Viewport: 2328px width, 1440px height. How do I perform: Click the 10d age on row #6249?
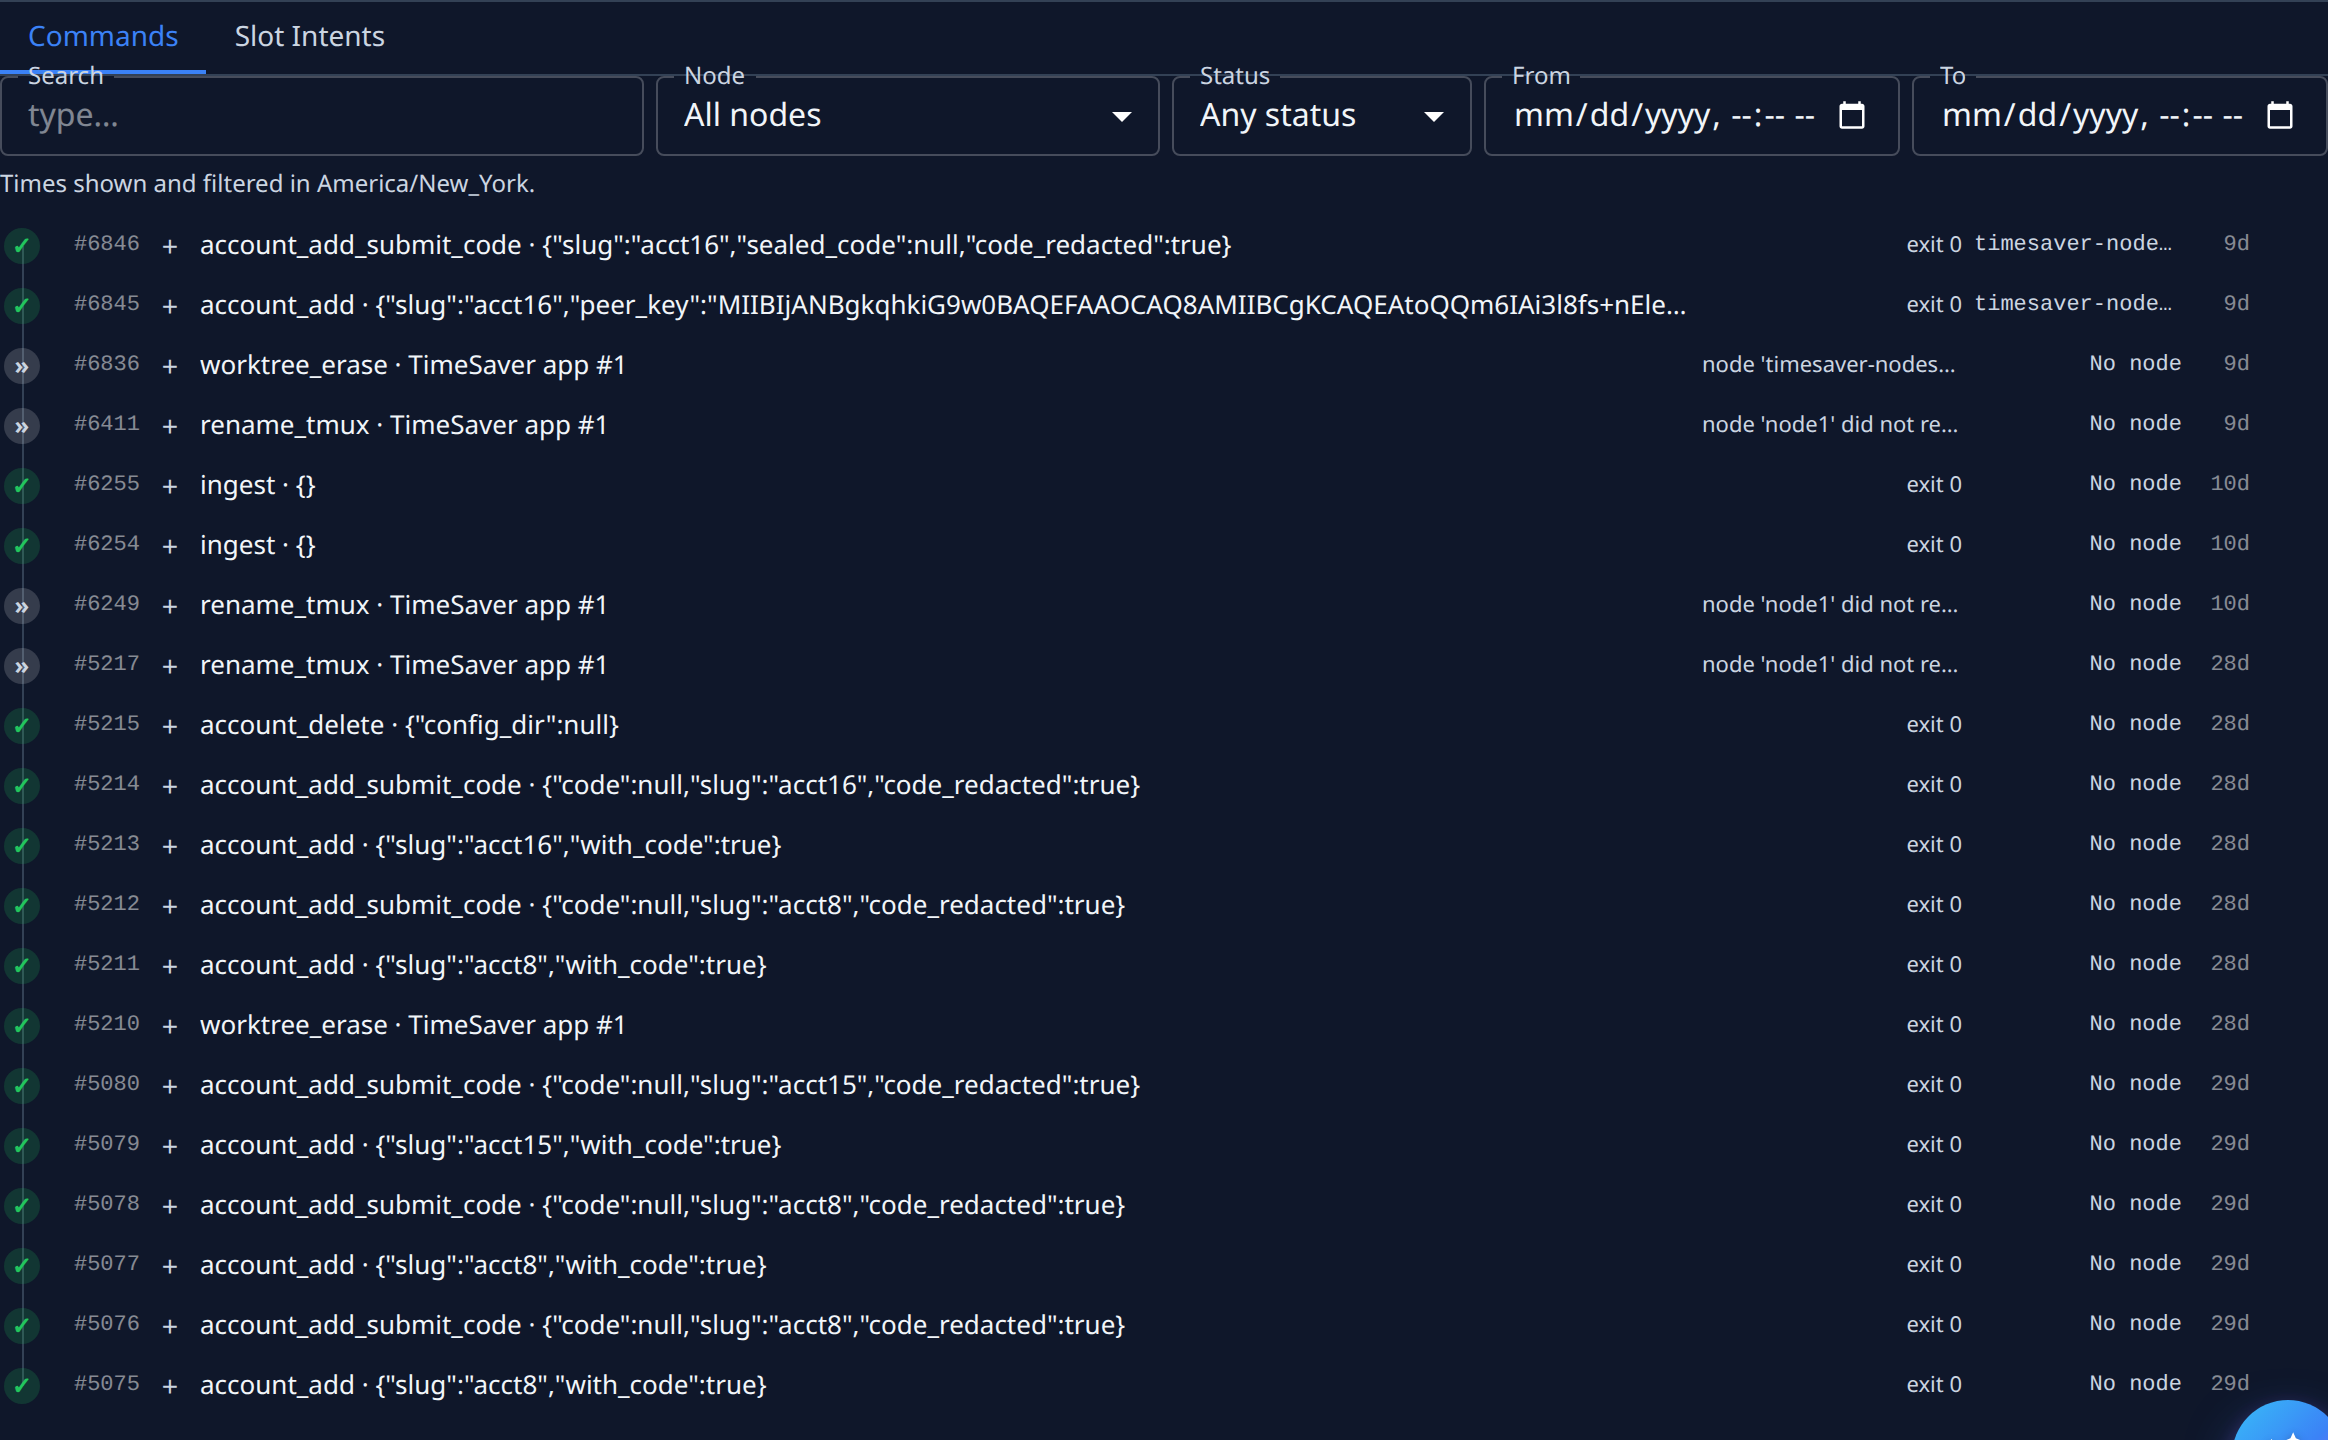coord(2229,604)
